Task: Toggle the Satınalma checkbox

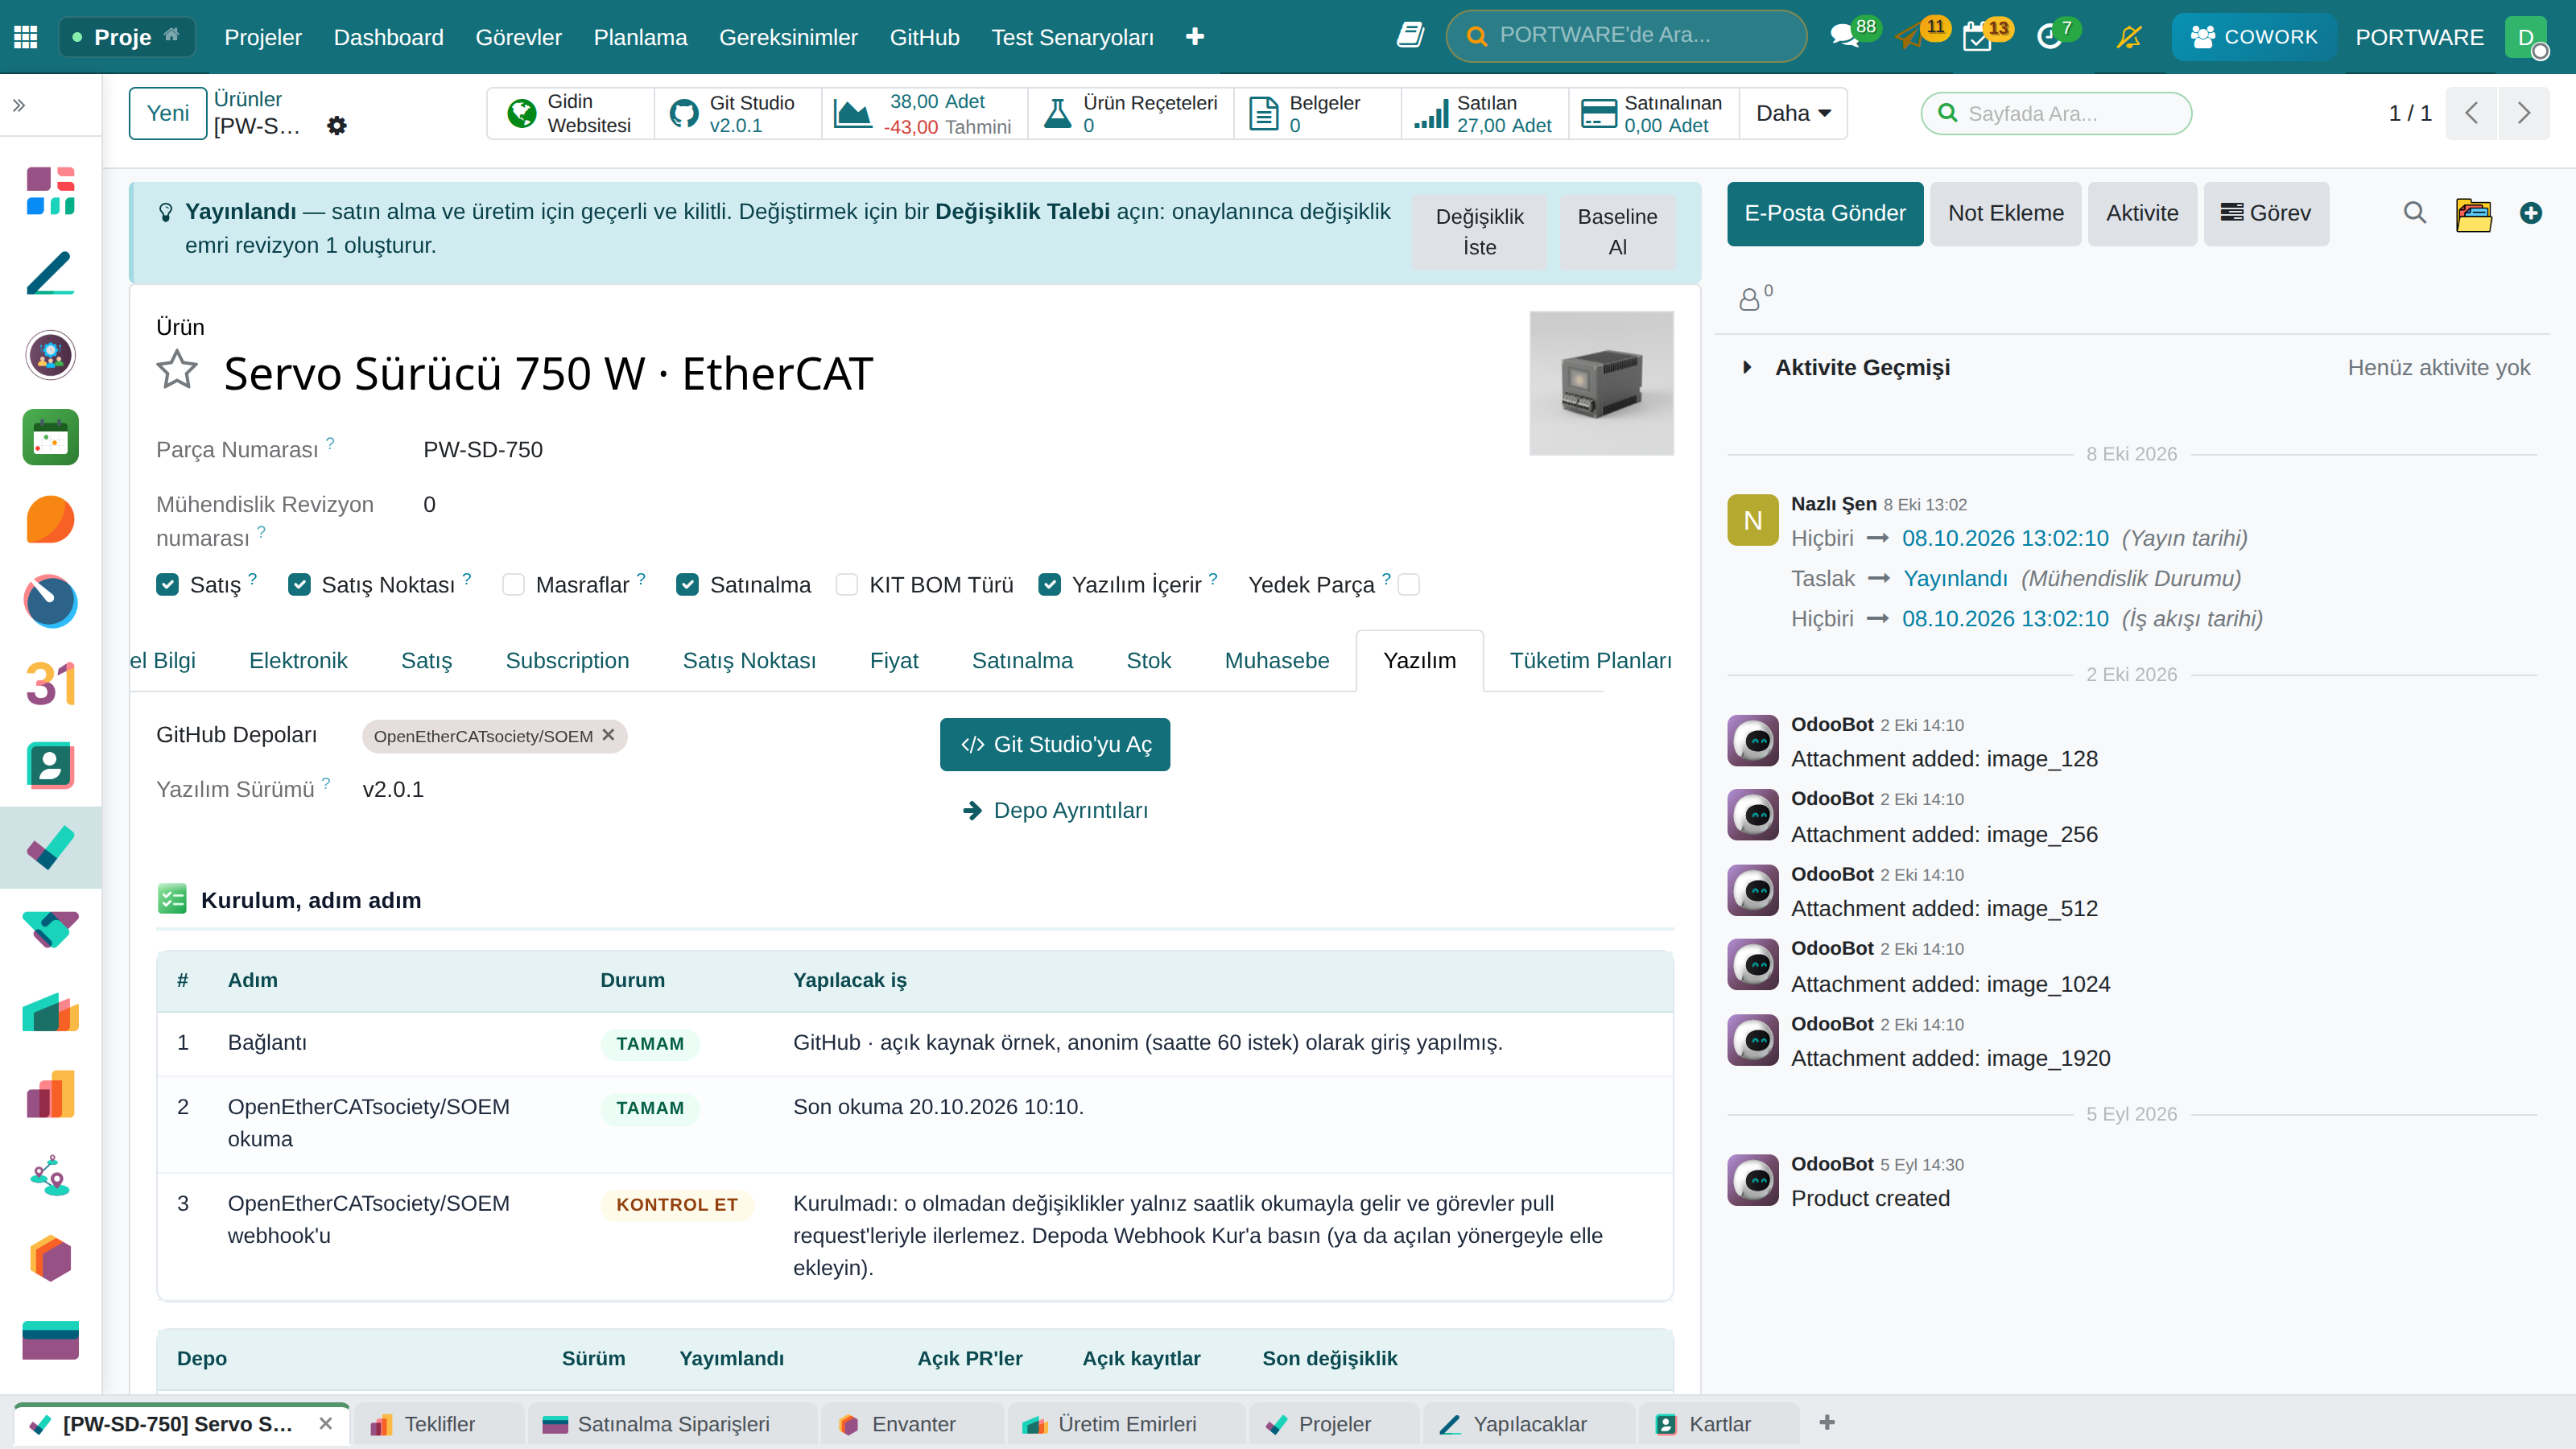Action: pyautogui.click(x=687, y=584)
